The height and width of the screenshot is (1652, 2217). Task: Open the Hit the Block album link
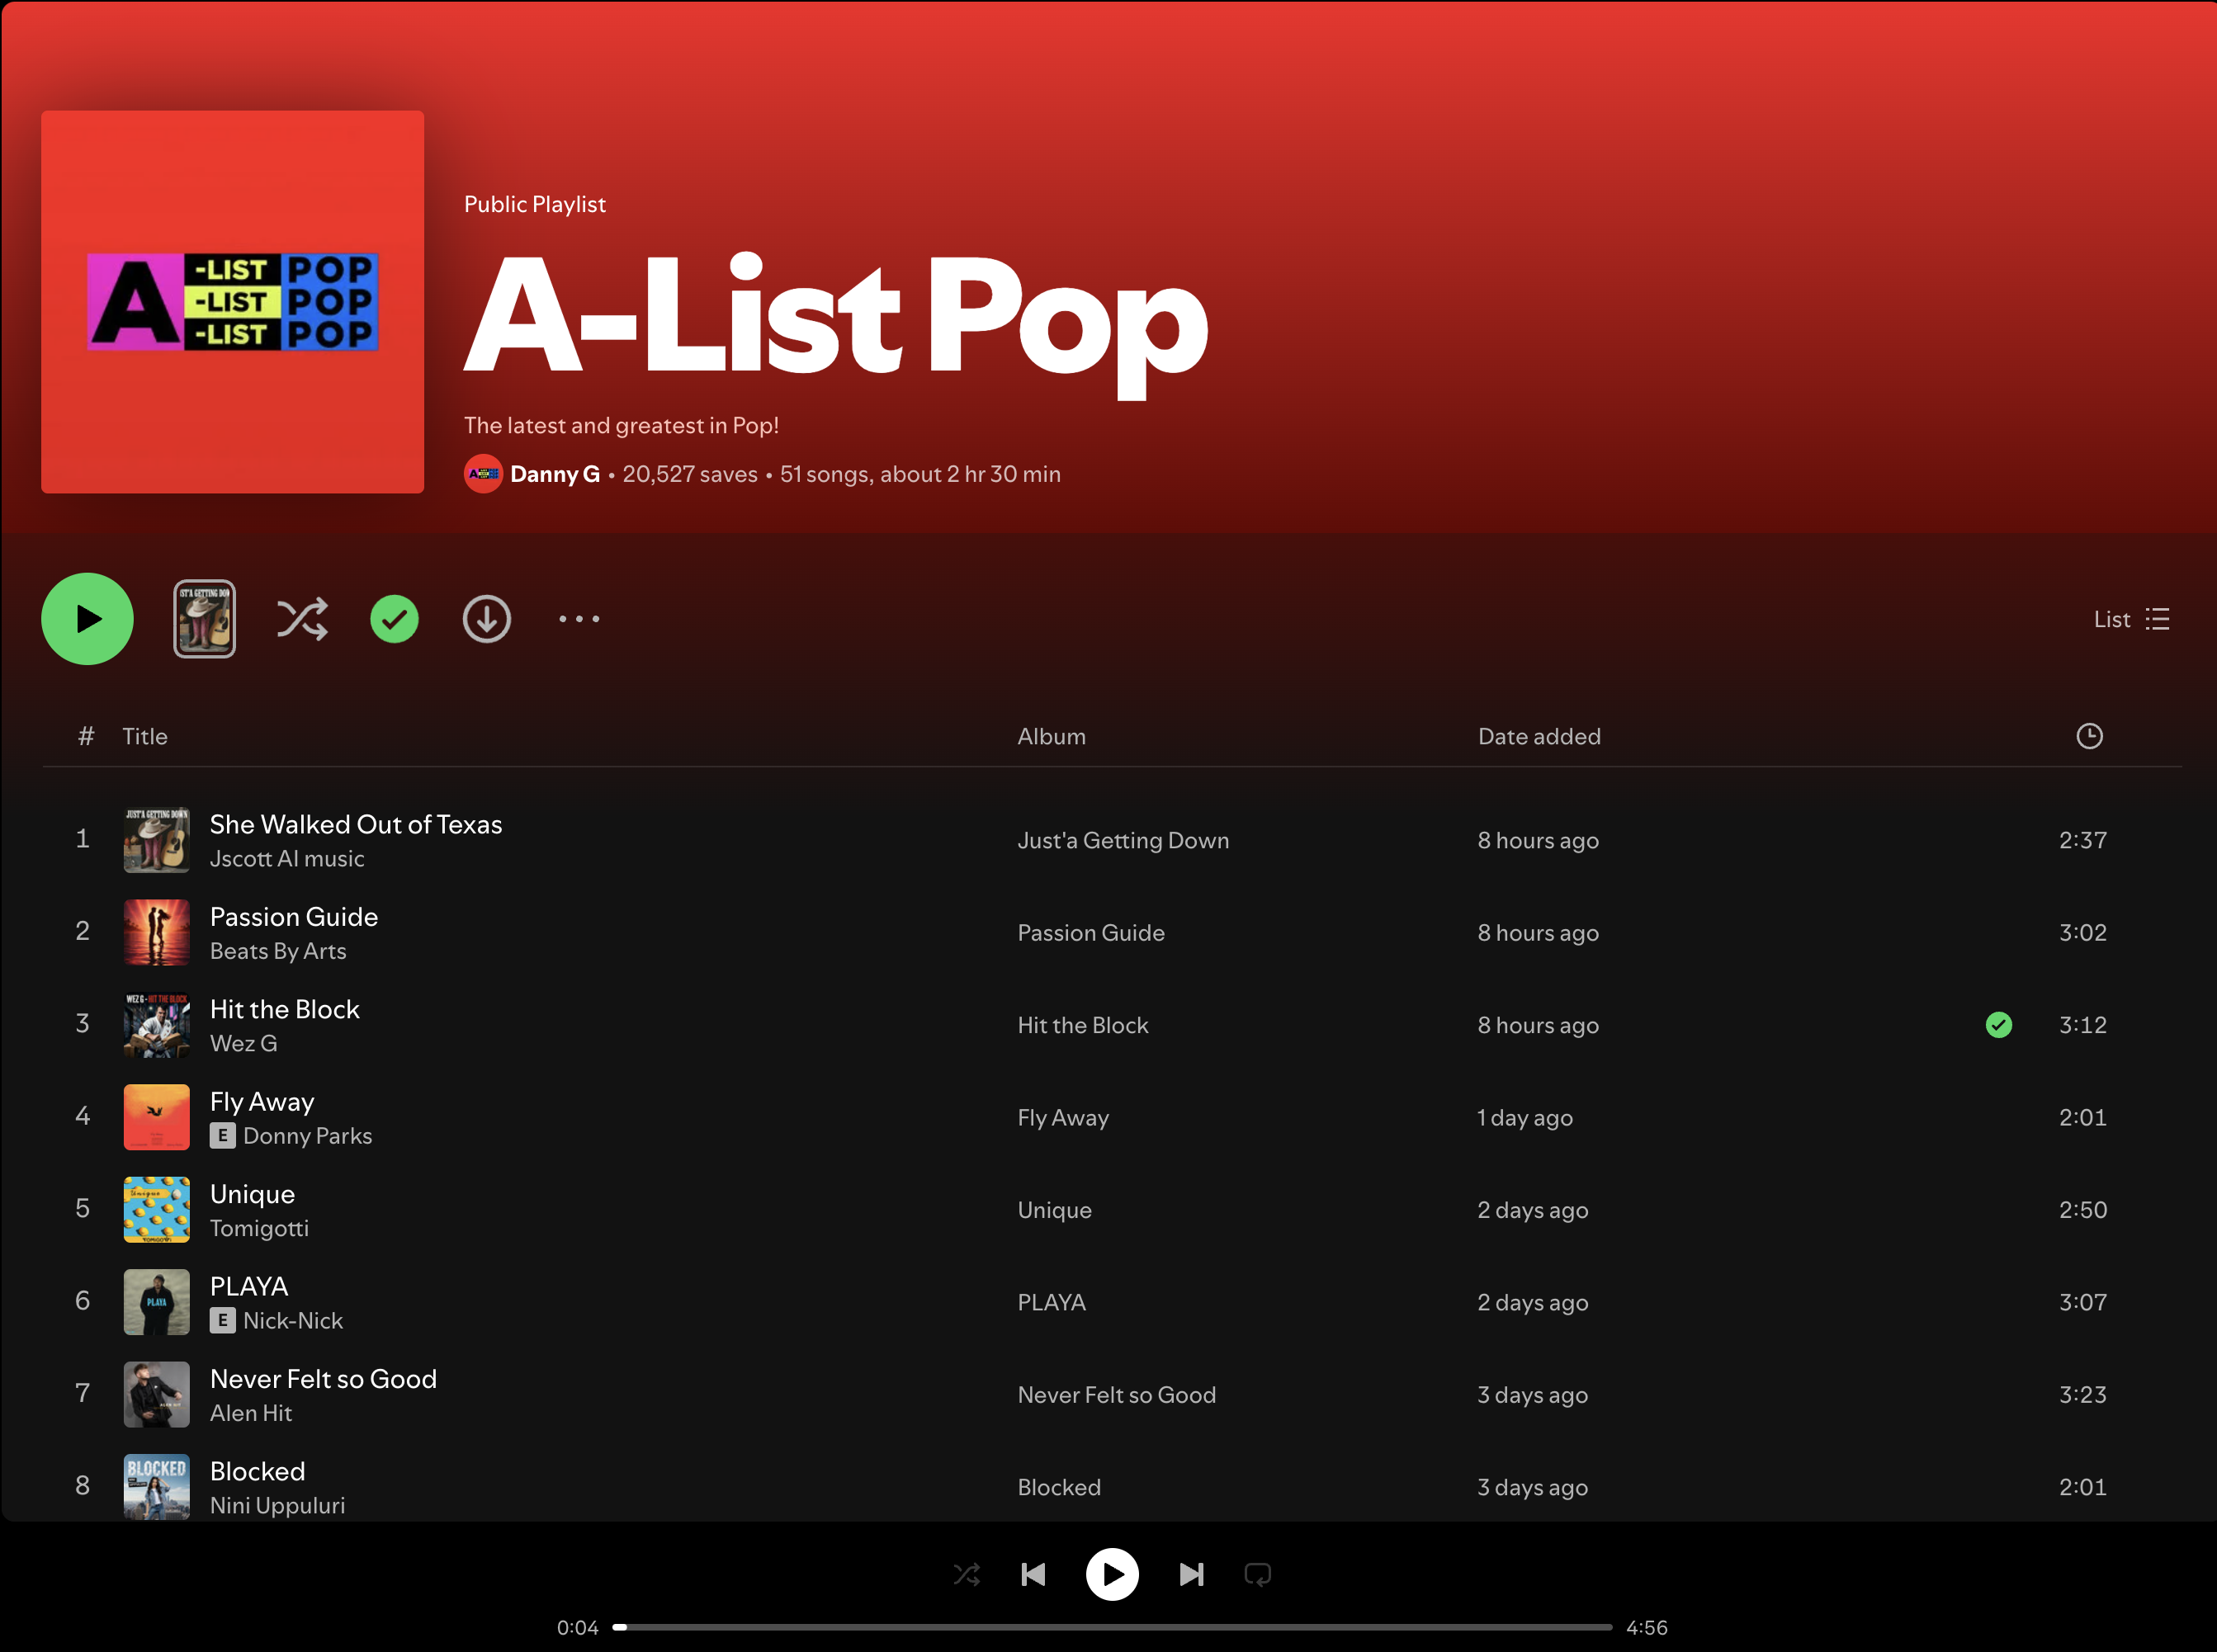tap(1083, 1025)
